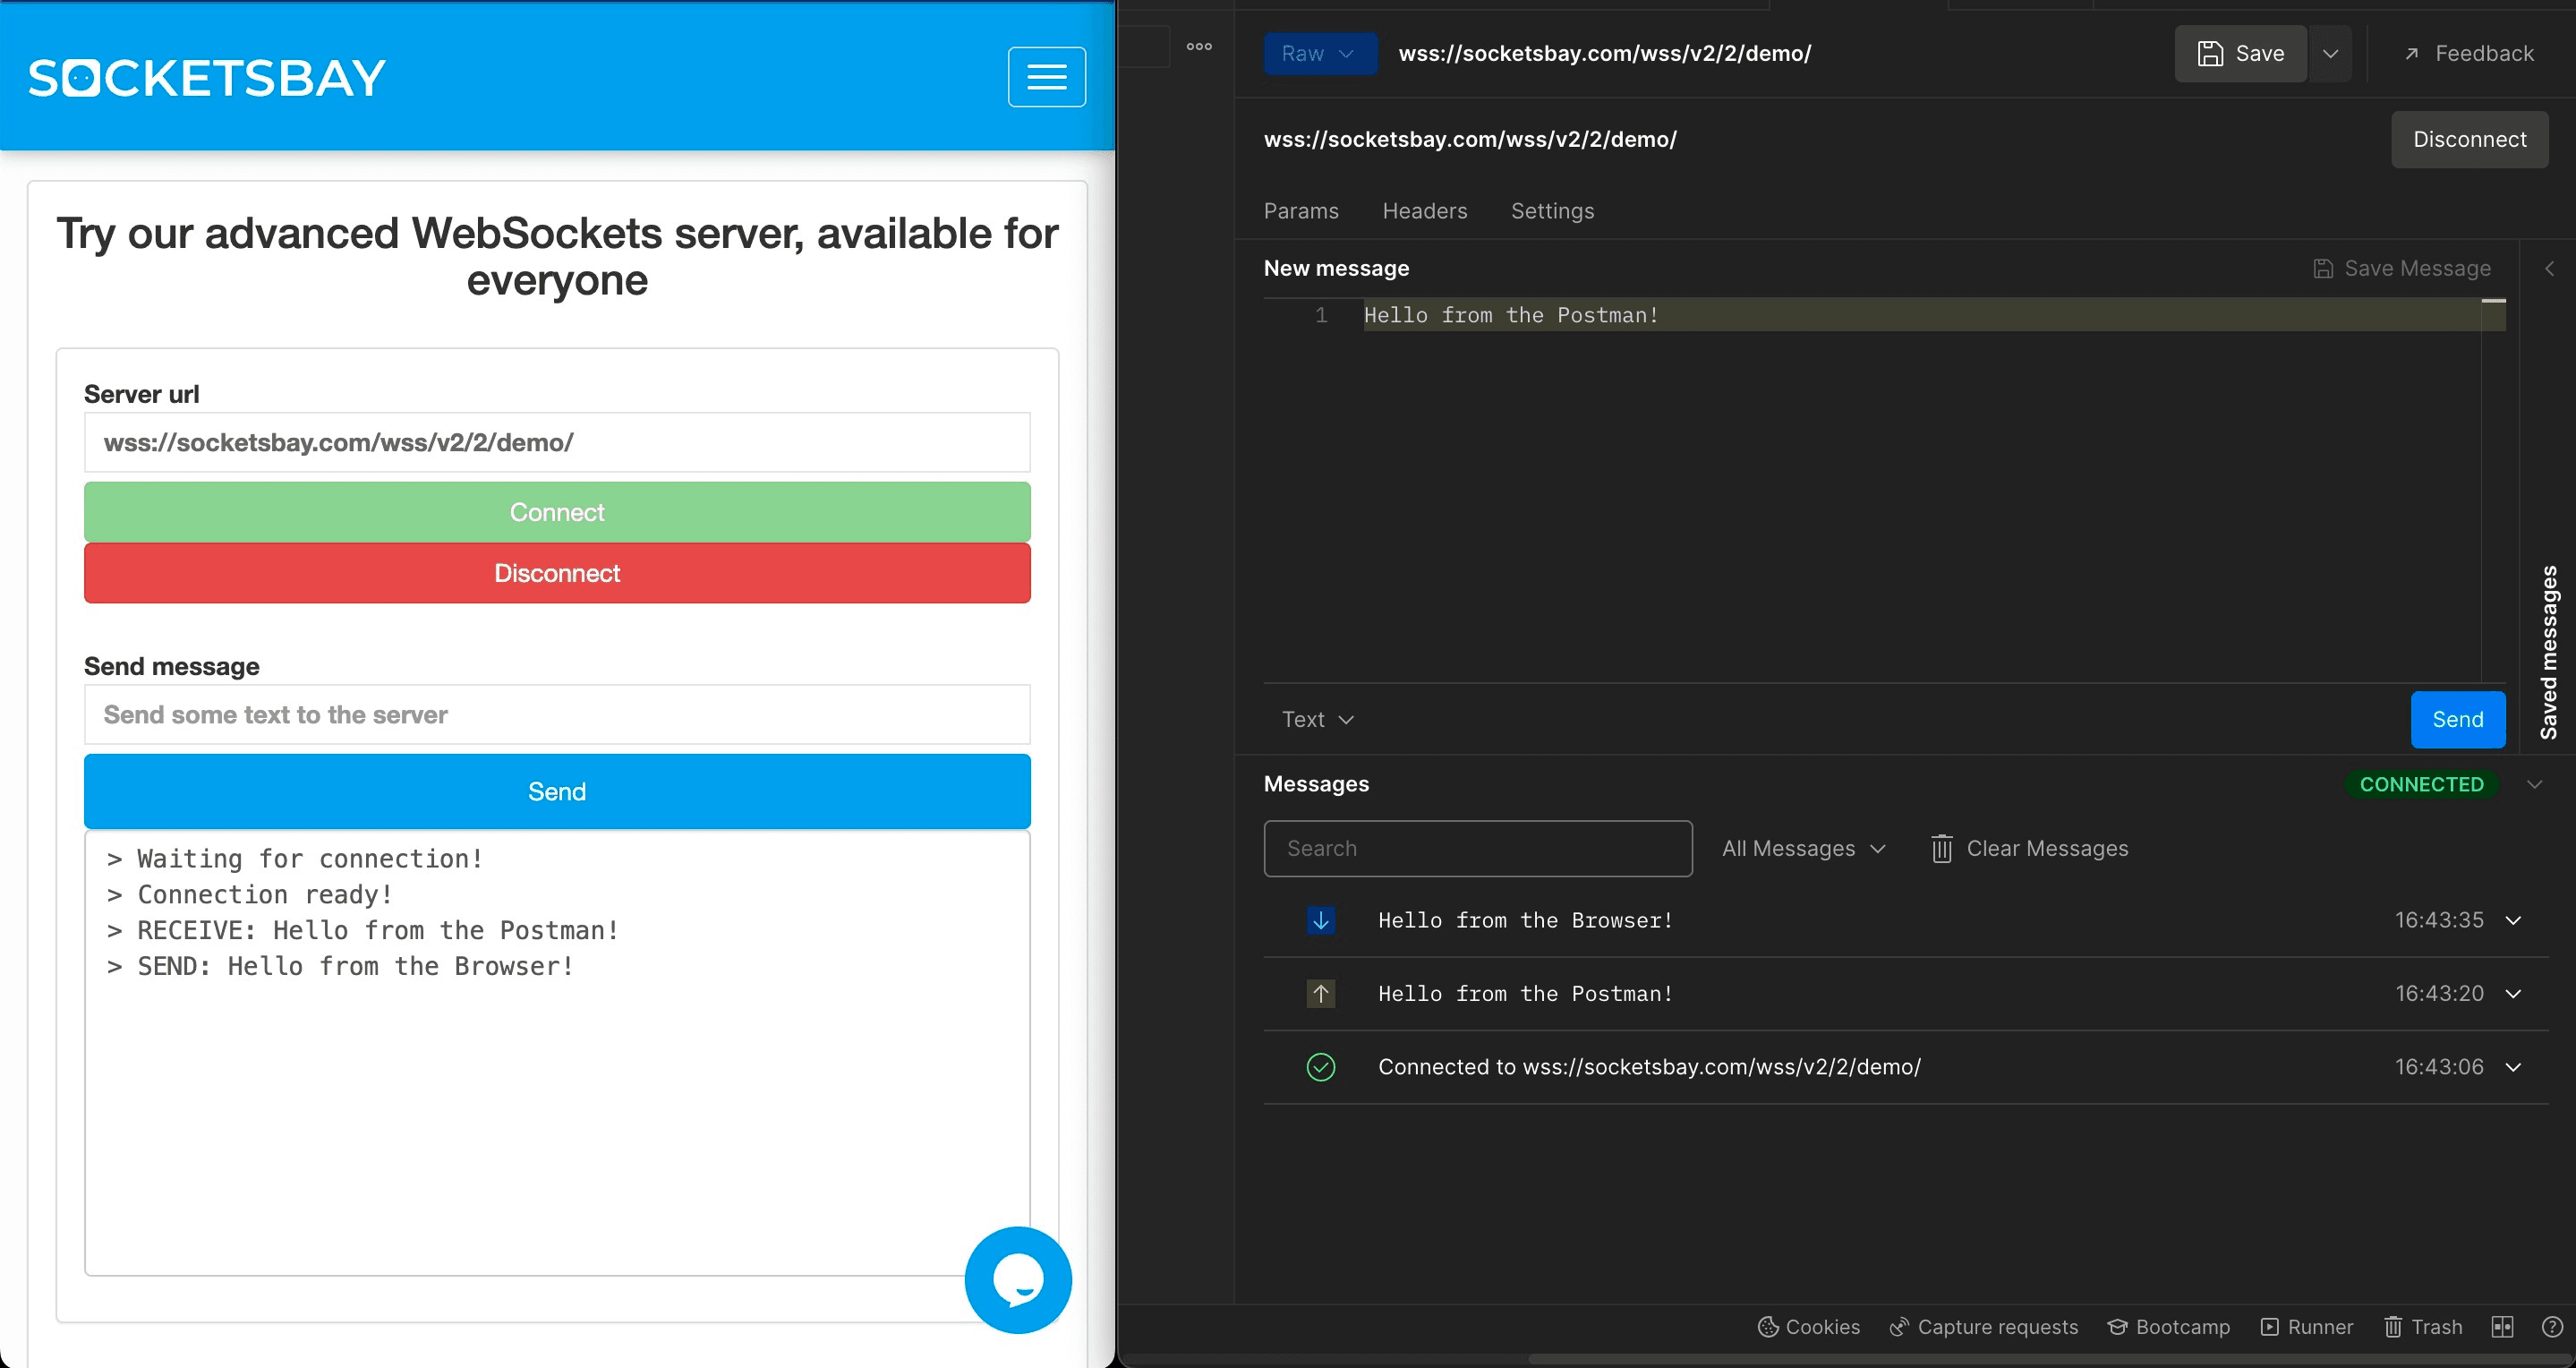This screenshot has width=2576, height=1368.
Task: Switch to the Params tab
Action: pos(1301,211)
